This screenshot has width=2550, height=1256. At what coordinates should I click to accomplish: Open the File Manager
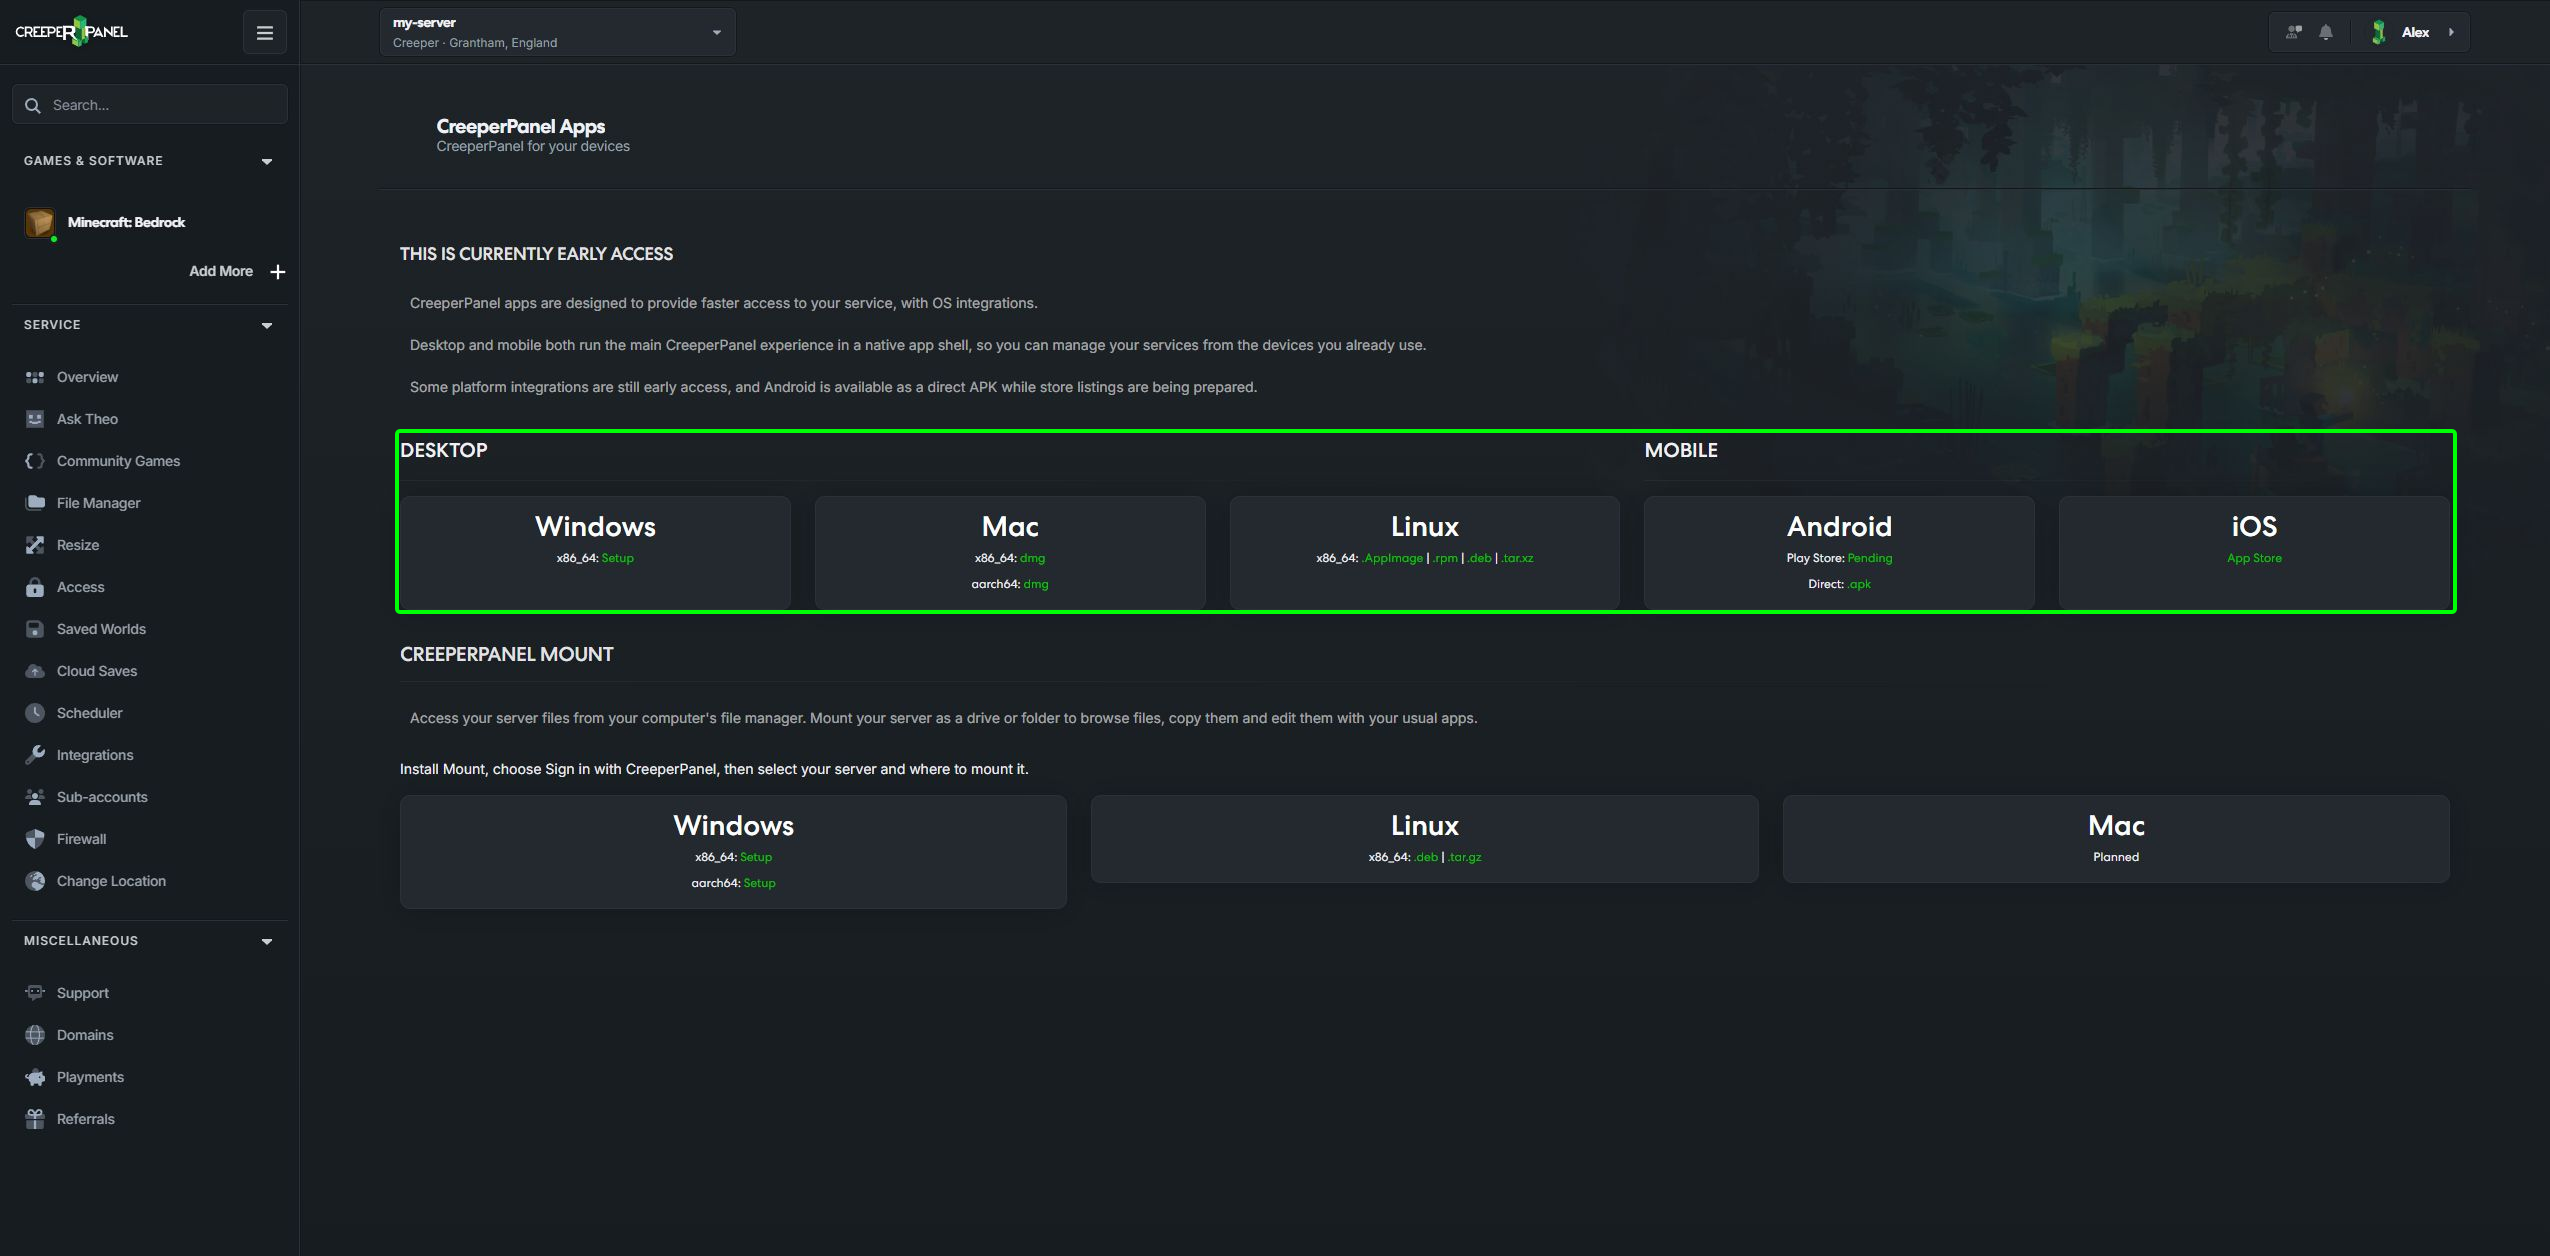[98, 503]
